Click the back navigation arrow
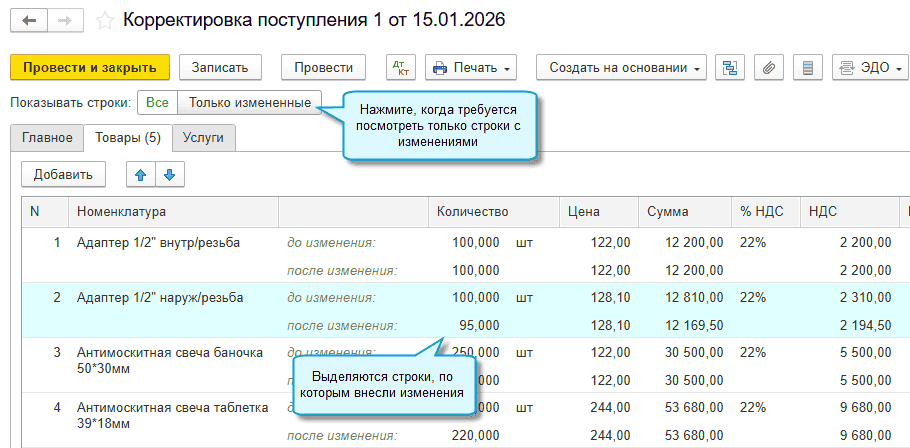This screenshot has height=448, width=910. coord(28,20)
